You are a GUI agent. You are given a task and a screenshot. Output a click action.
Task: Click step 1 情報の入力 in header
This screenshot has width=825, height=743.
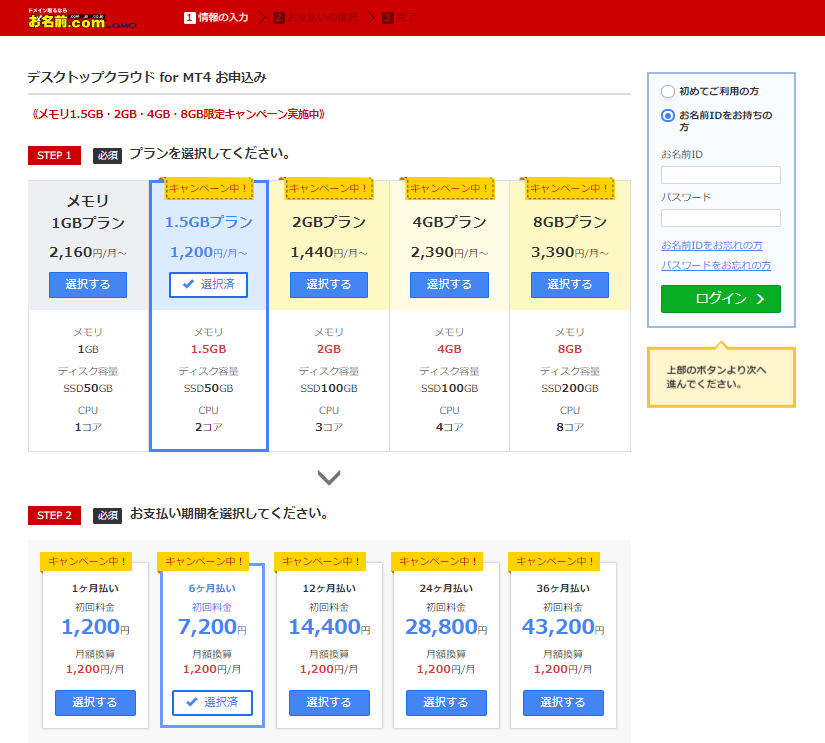click(x=216, y=18)
